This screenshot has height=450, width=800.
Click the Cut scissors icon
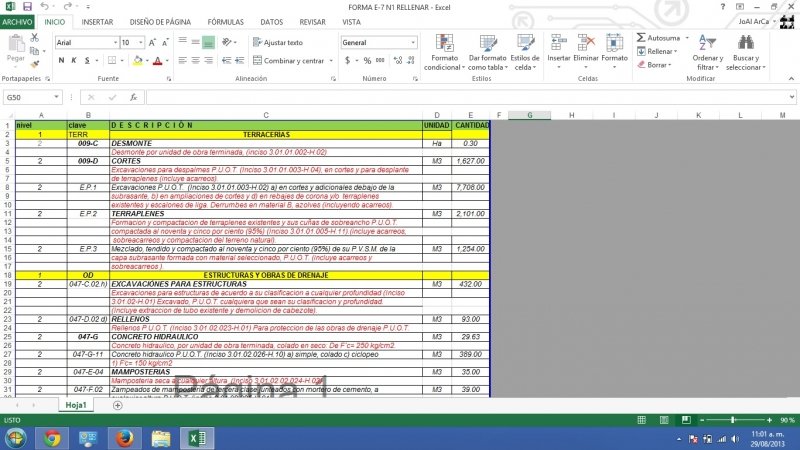34,38
